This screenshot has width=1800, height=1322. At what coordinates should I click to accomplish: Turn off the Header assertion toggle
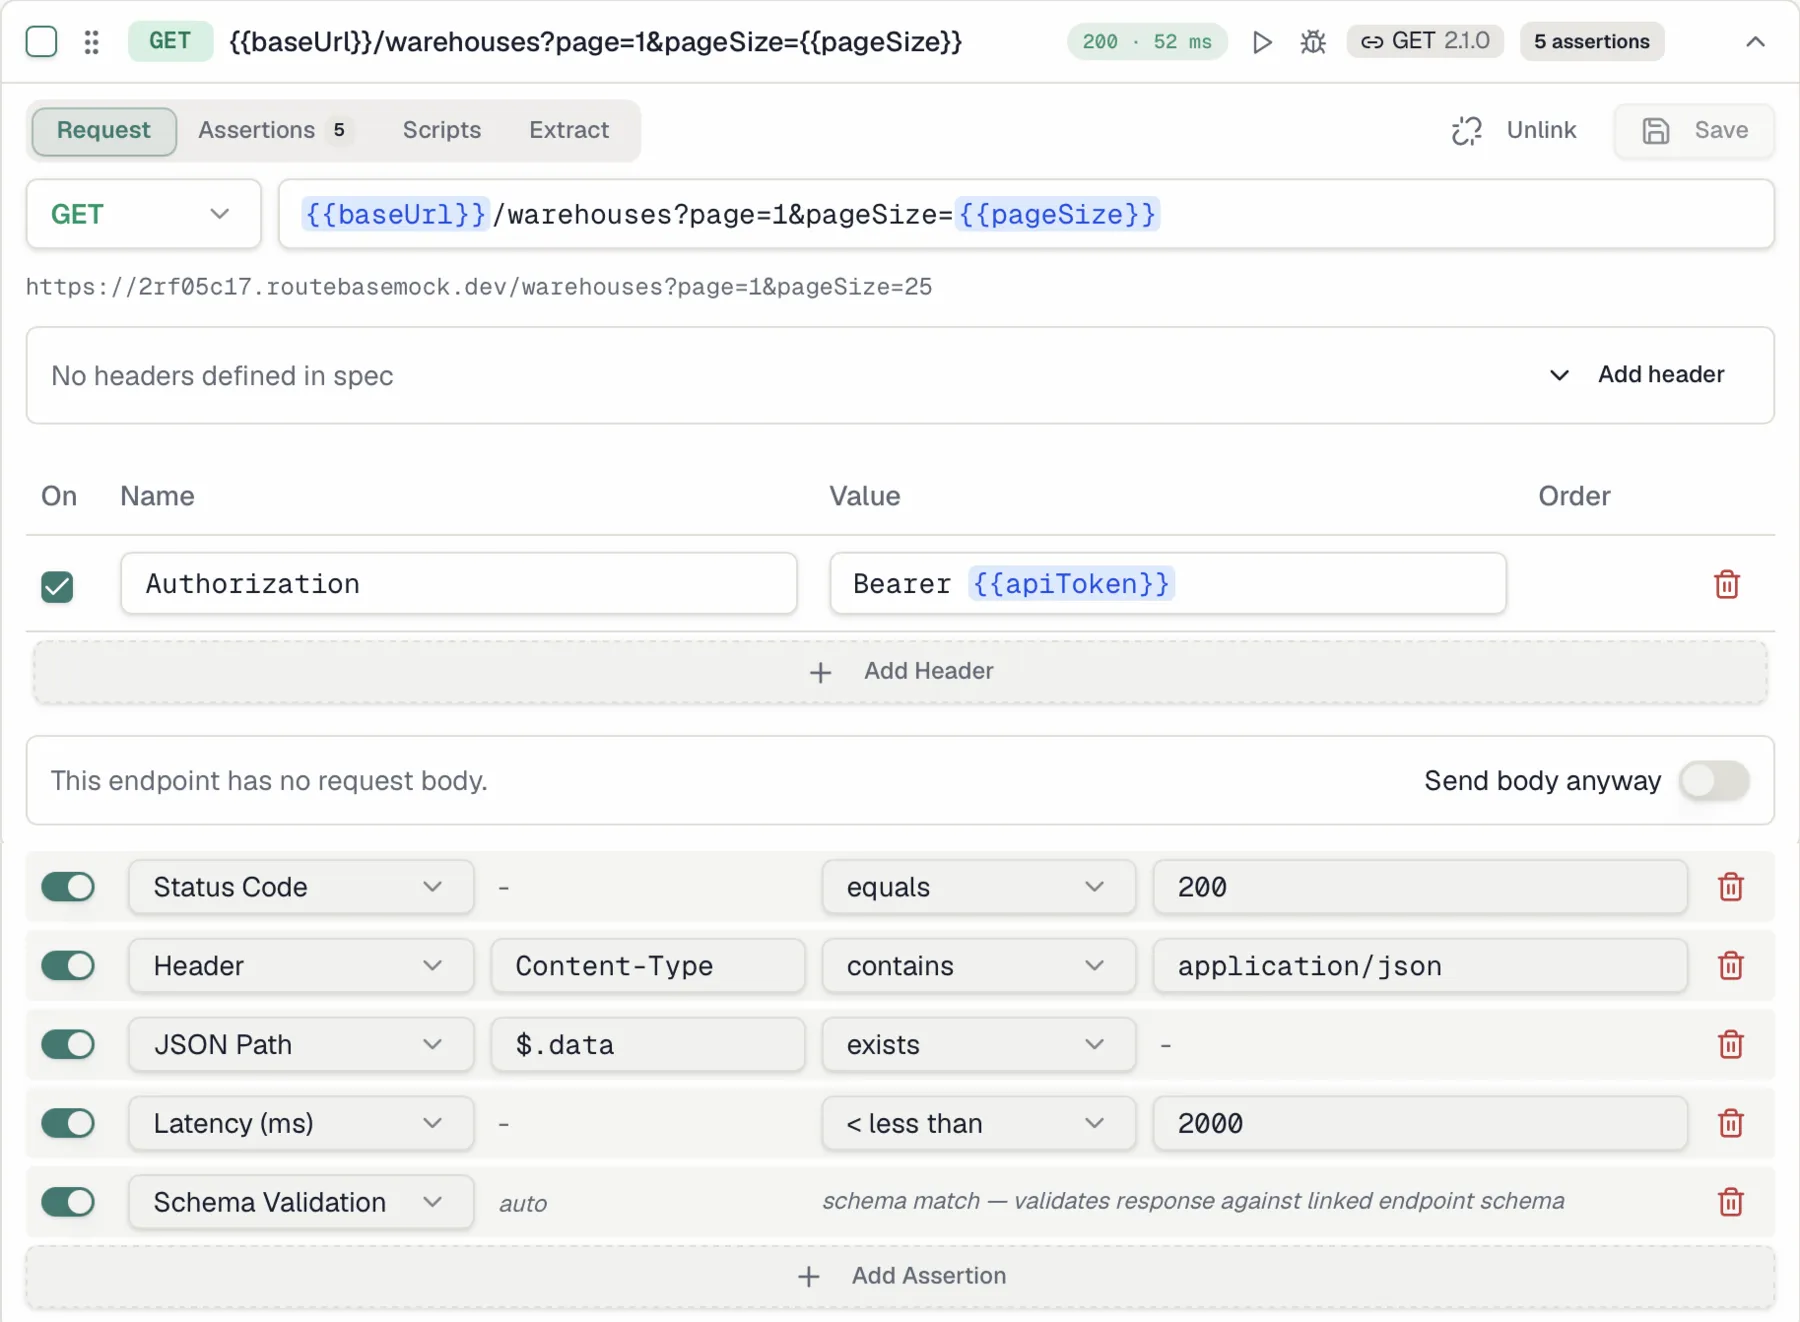(x=68, y=966)
